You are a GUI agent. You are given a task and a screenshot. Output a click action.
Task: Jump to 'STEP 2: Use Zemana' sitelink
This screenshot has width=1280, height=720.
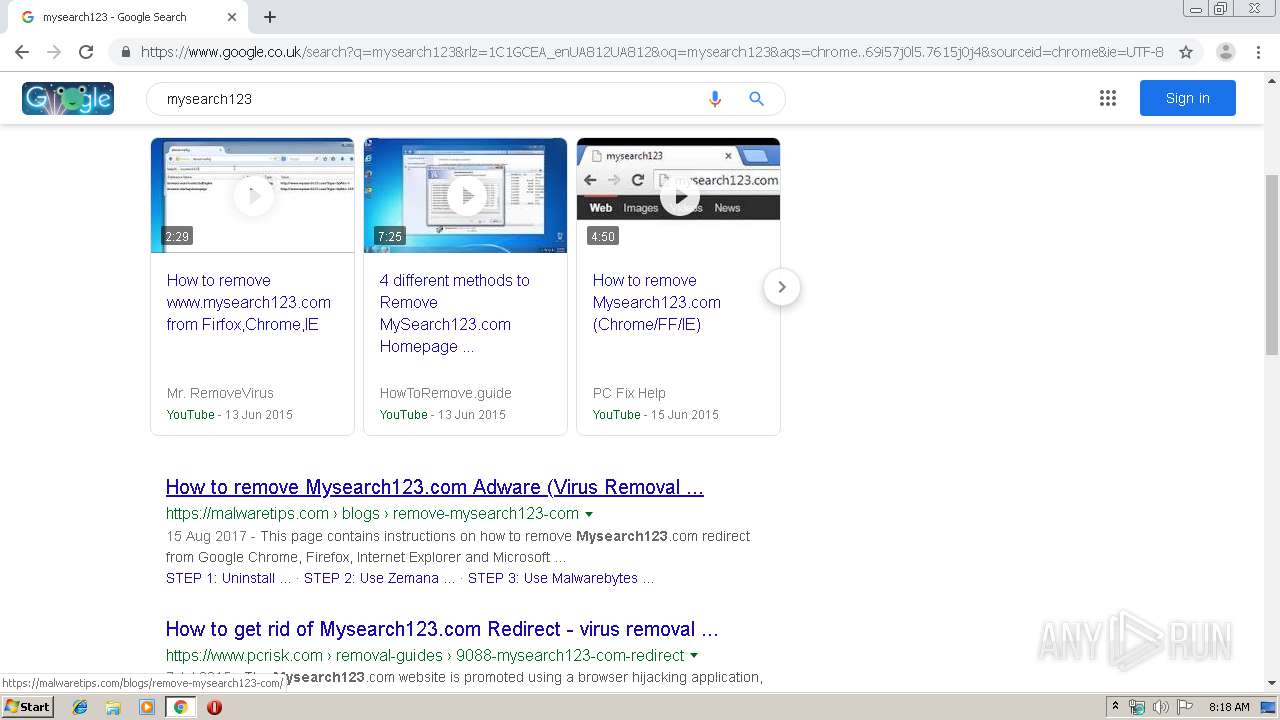click(380, 578)
